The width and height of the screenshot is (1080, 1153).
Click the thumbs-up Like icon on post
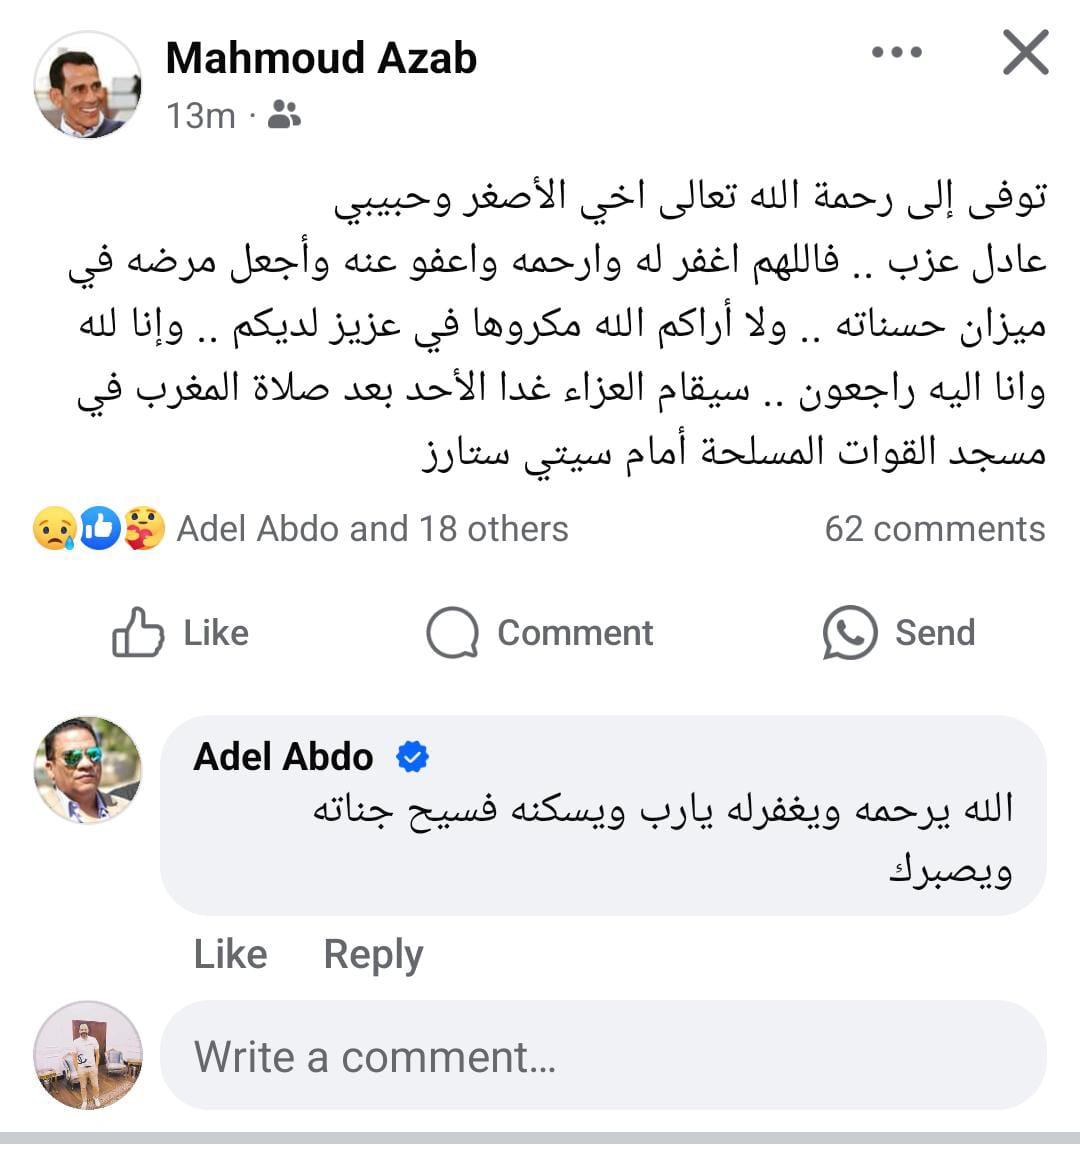click(137, 632)
